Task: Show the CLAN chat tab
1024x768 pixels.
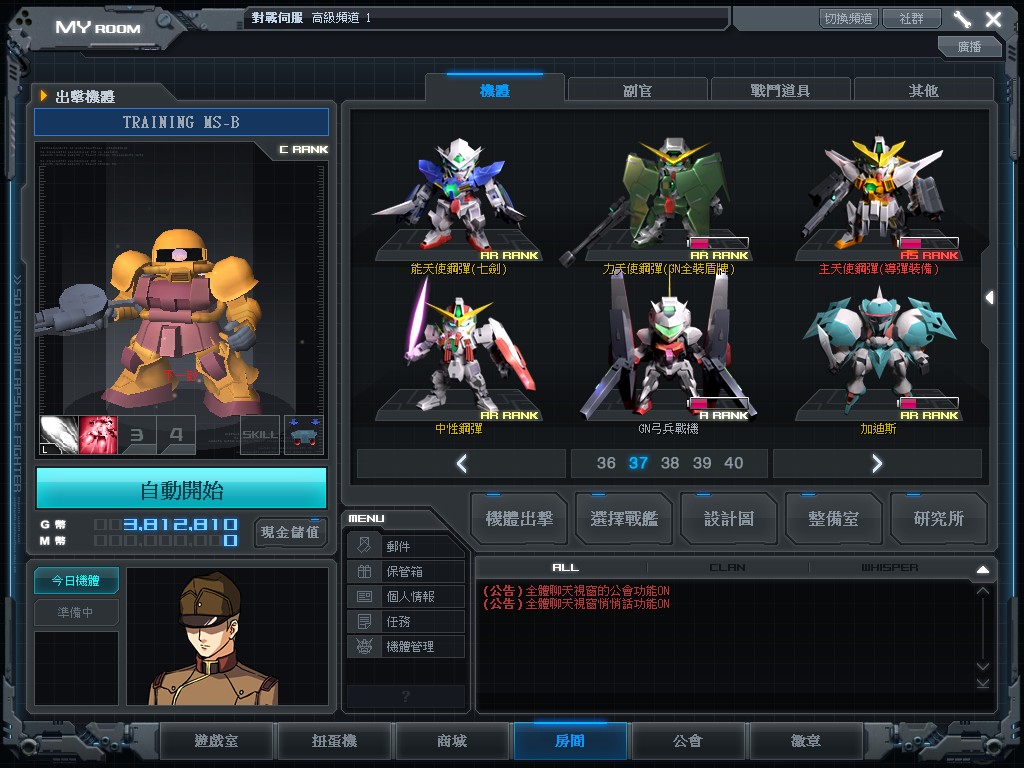Action: pyautogui.click(x=728, y=568)
